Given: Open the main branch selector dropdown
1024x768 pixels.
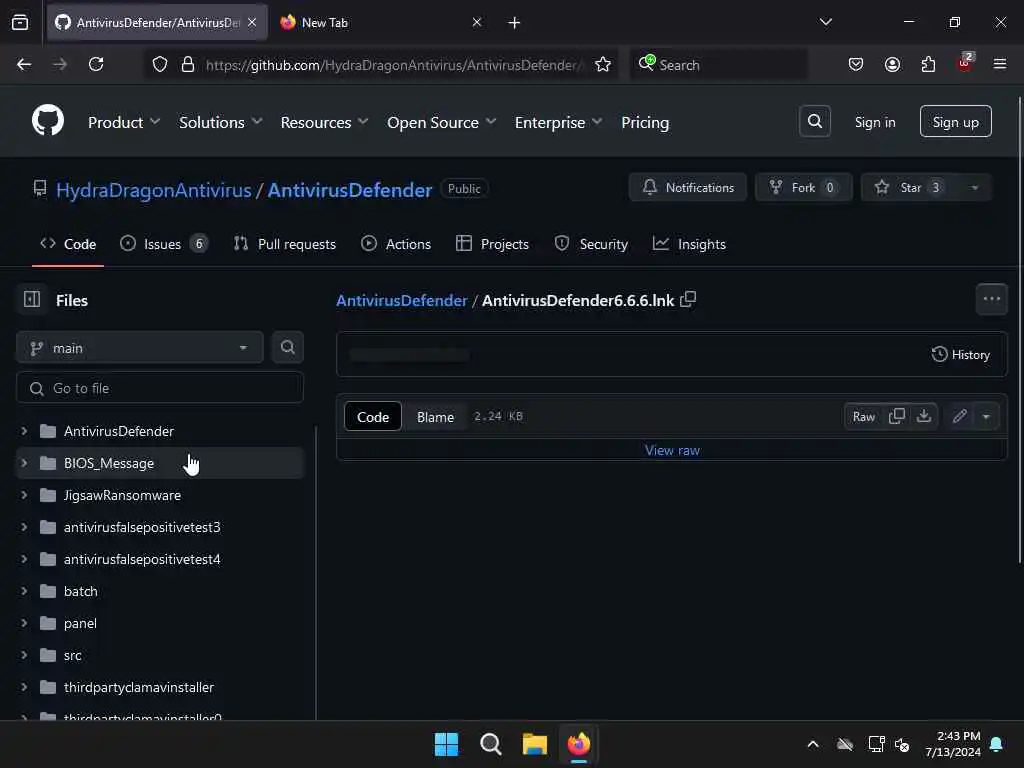Looking at the screenshot, I should pos(140,347).
